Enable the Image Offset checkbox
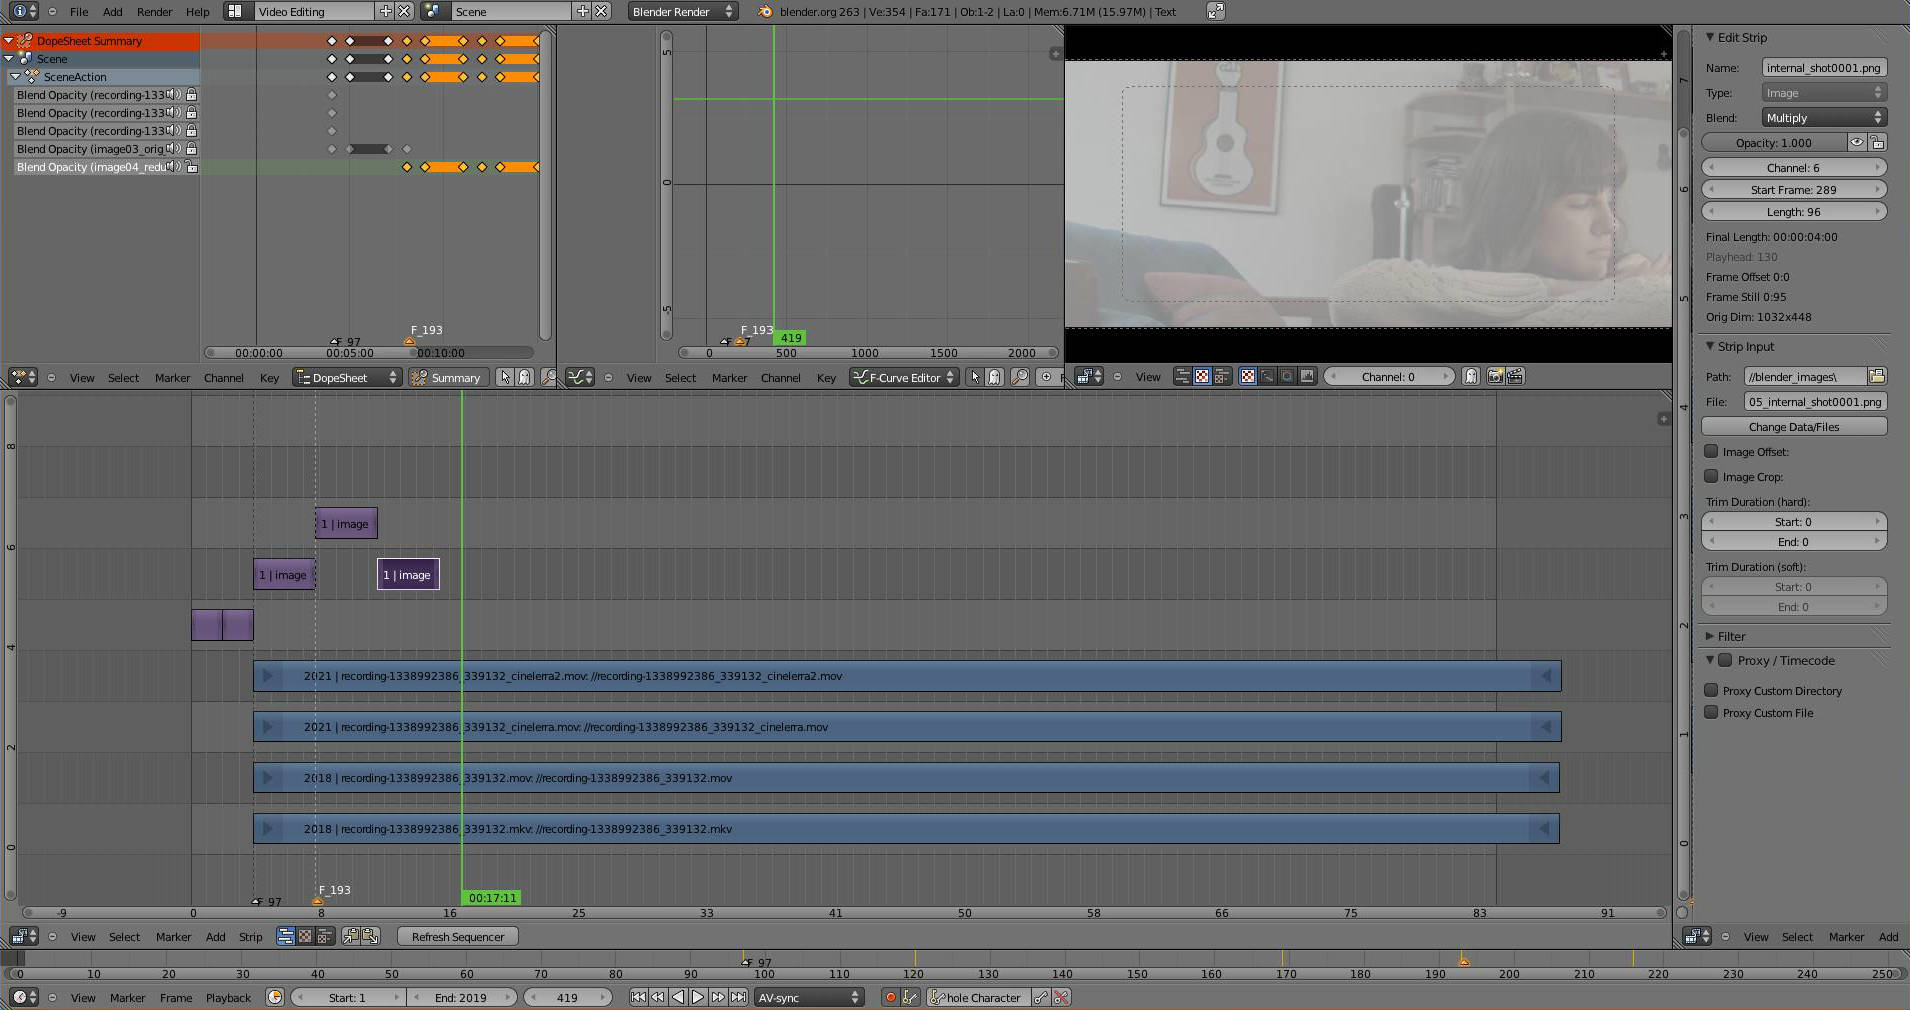The height and width of the screenshot is (1010, 1910). pos(1711,452)
